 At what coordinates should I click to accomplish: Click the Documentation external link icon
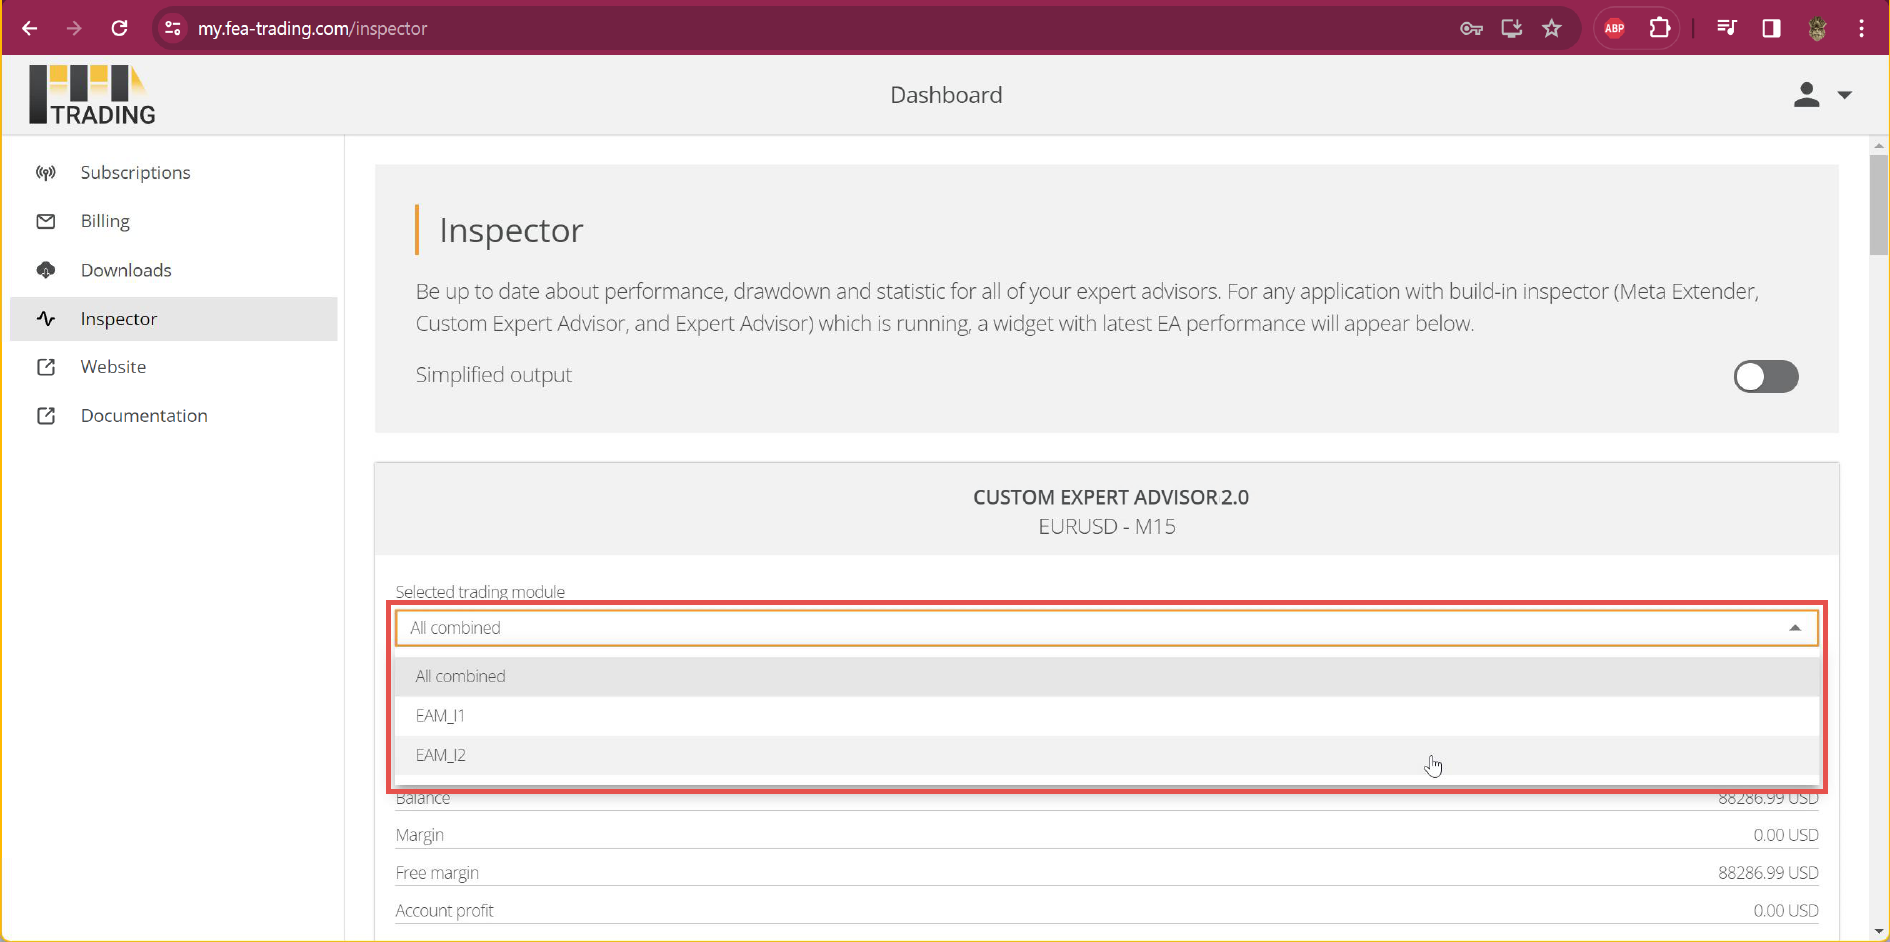pyautogui.click(x=46, y=416)
